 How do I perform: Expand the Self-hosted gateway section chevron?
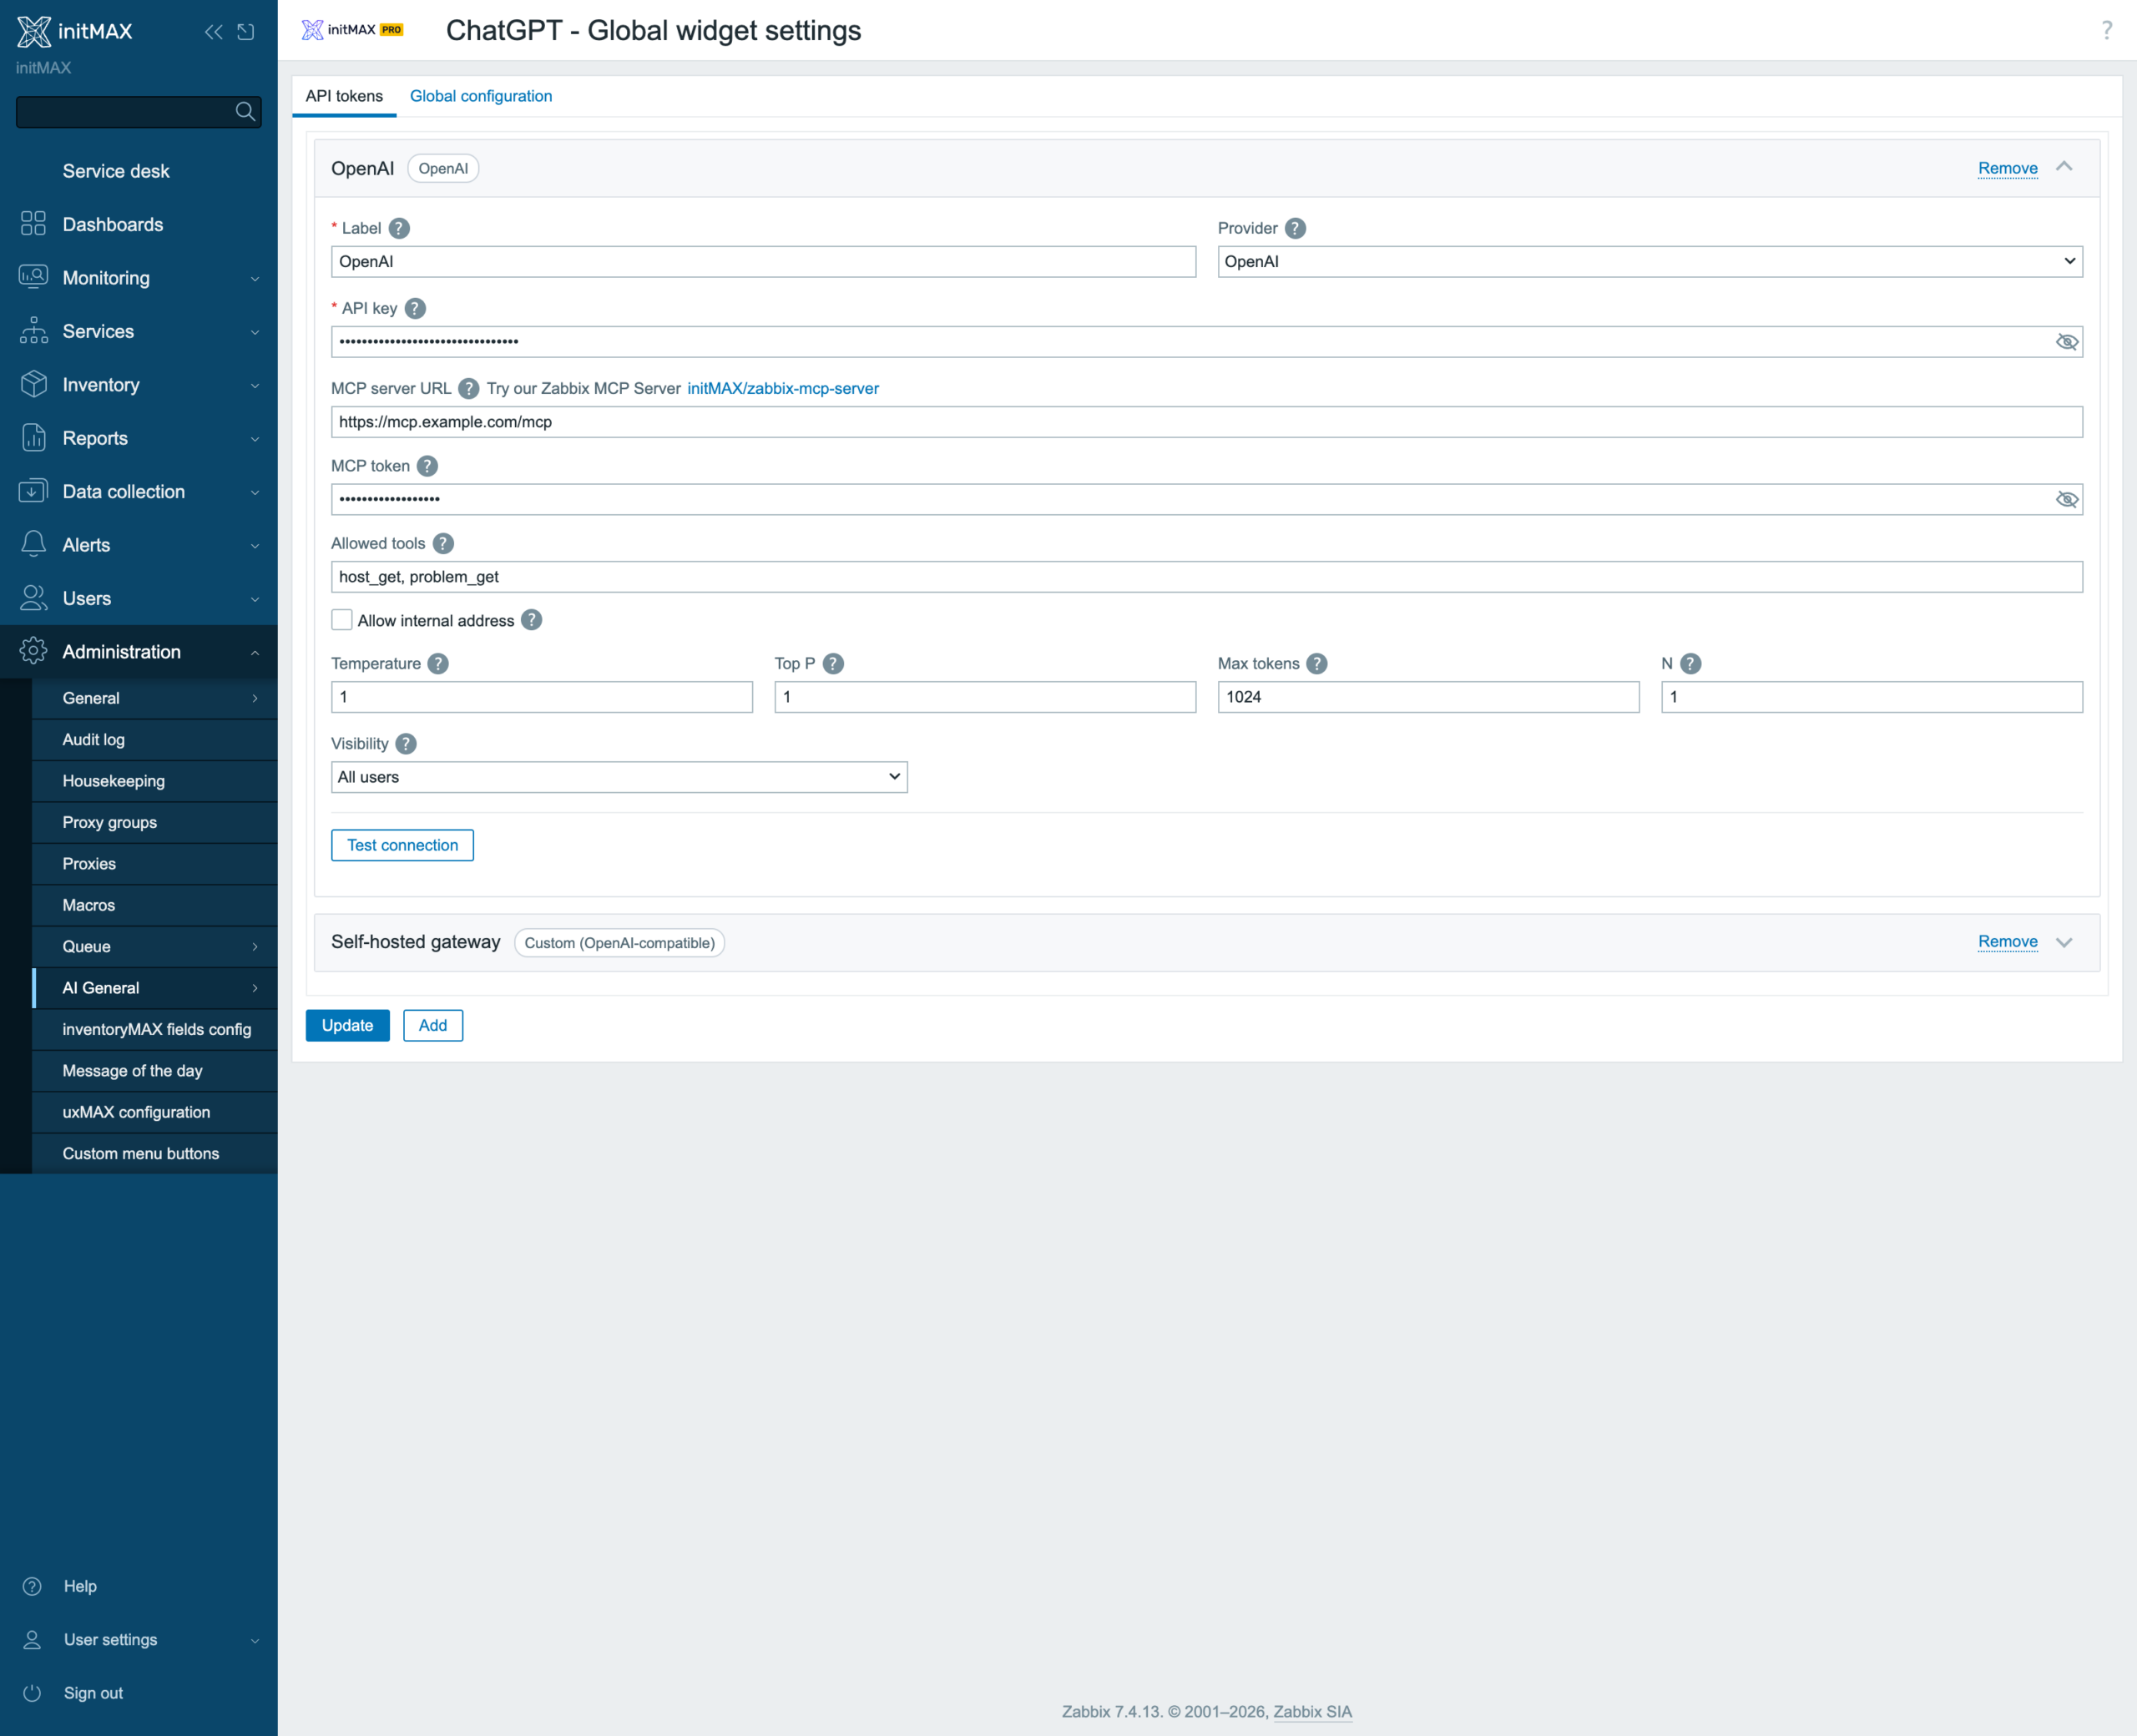pos(2064,942)
